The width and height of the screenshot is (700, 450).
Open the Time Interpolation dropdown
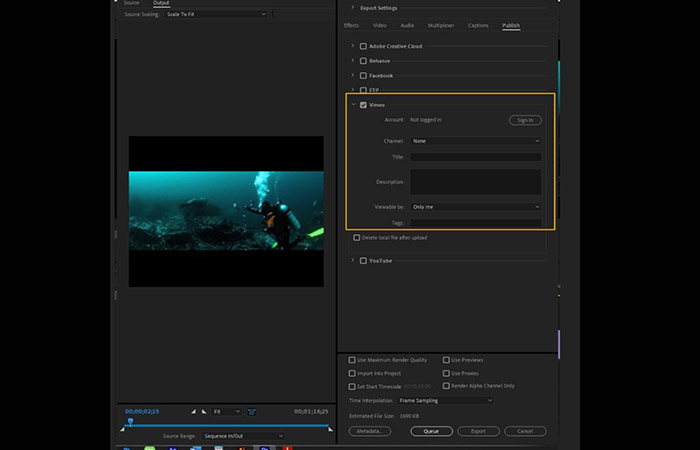(445, 400)
